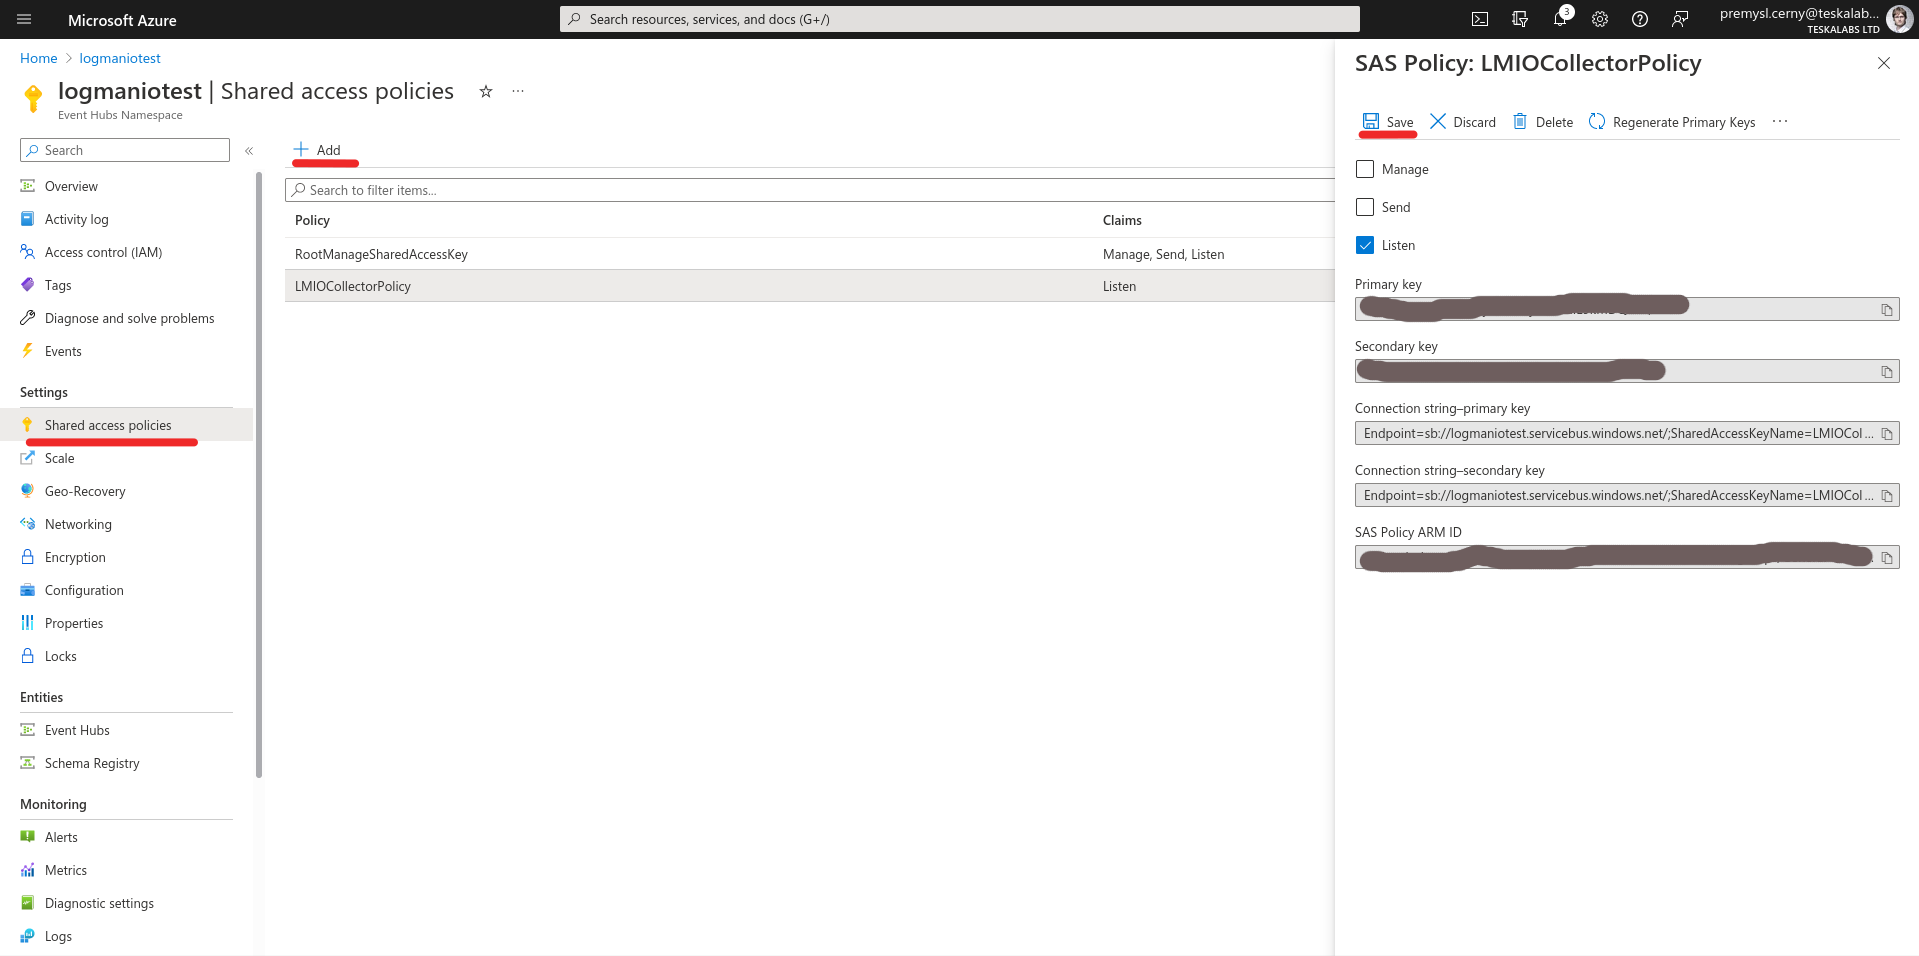Regenerate Primary Keys for the policy
The height and width of the screenshot is (956, 1919).
click(x=1672, y=122)
